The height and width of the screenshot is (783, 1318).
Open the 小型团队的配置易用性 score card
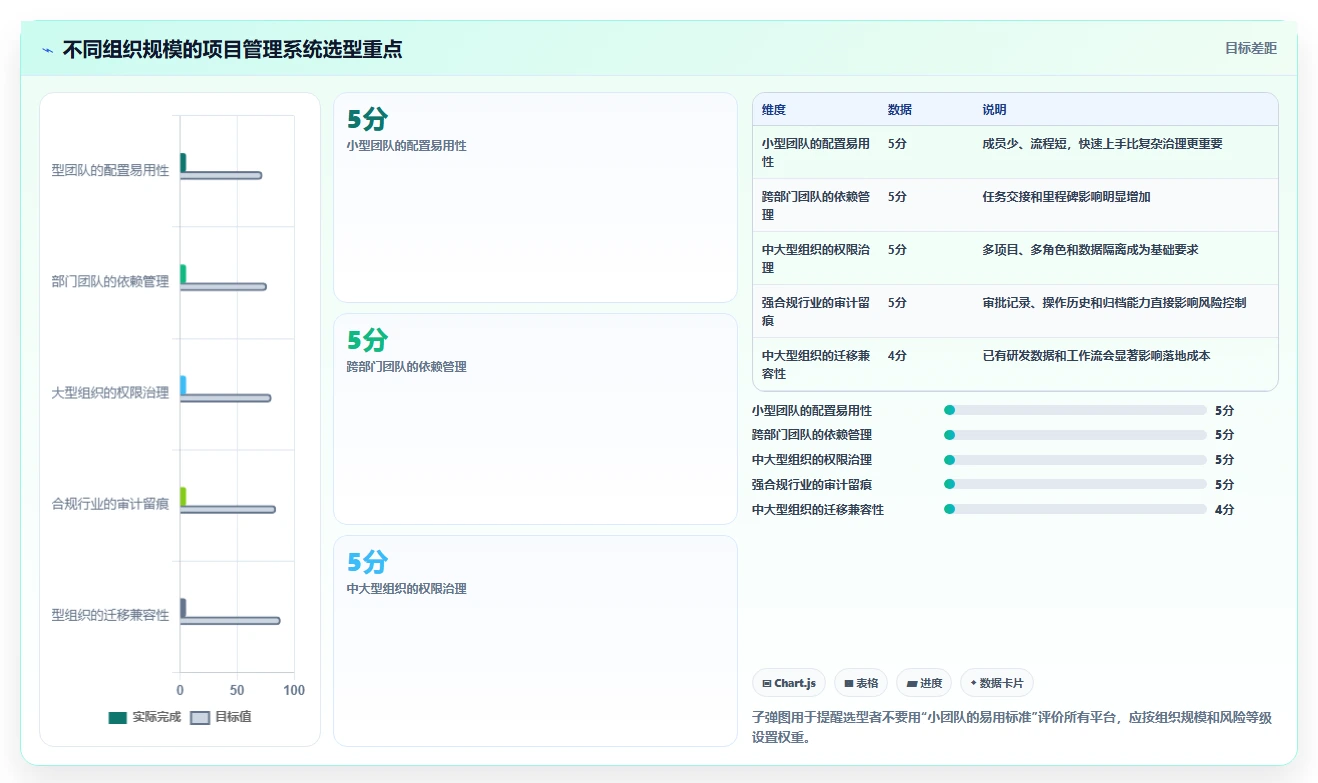pyautogui.click(x=535, y=198)
